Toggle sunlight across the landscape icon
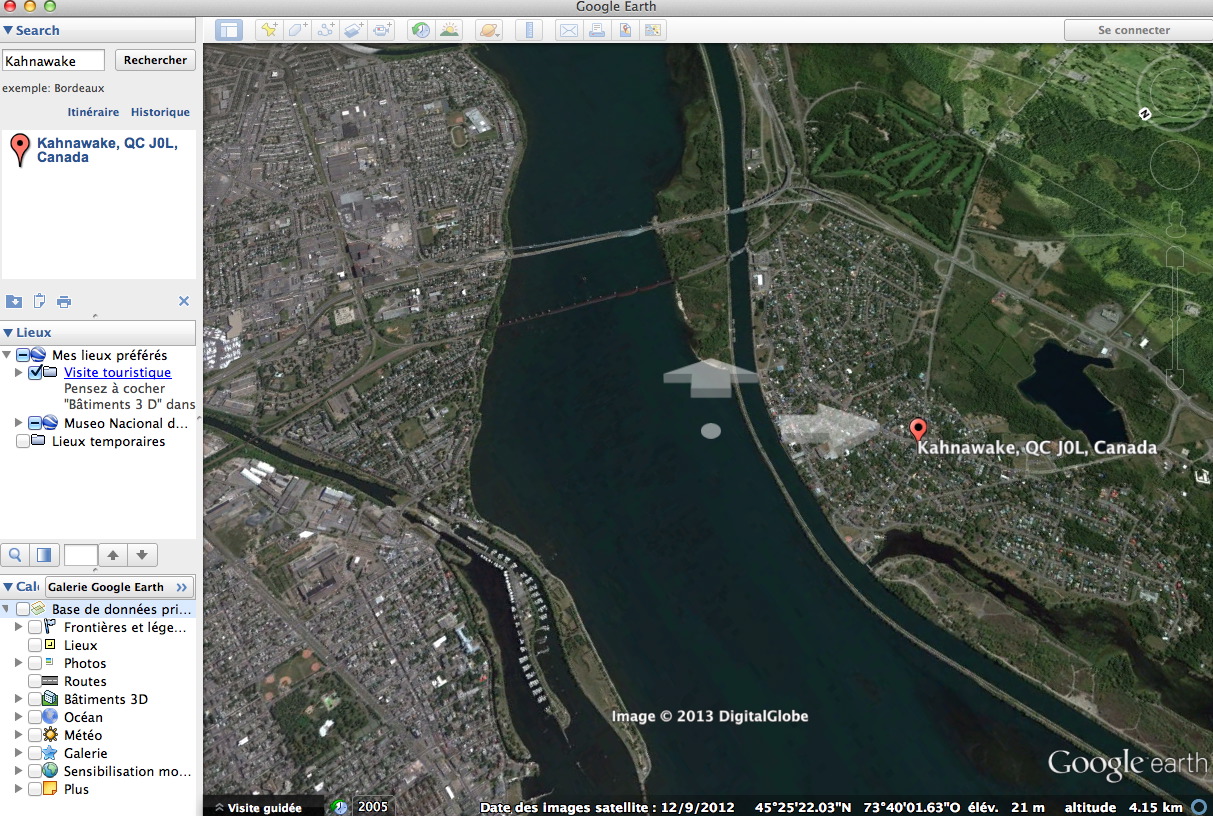The image size is (1213, 816). pos(449,30)
